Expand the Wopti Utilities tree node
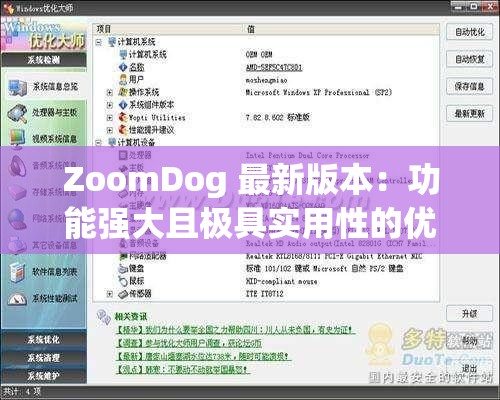 click(x=109, y=117)
